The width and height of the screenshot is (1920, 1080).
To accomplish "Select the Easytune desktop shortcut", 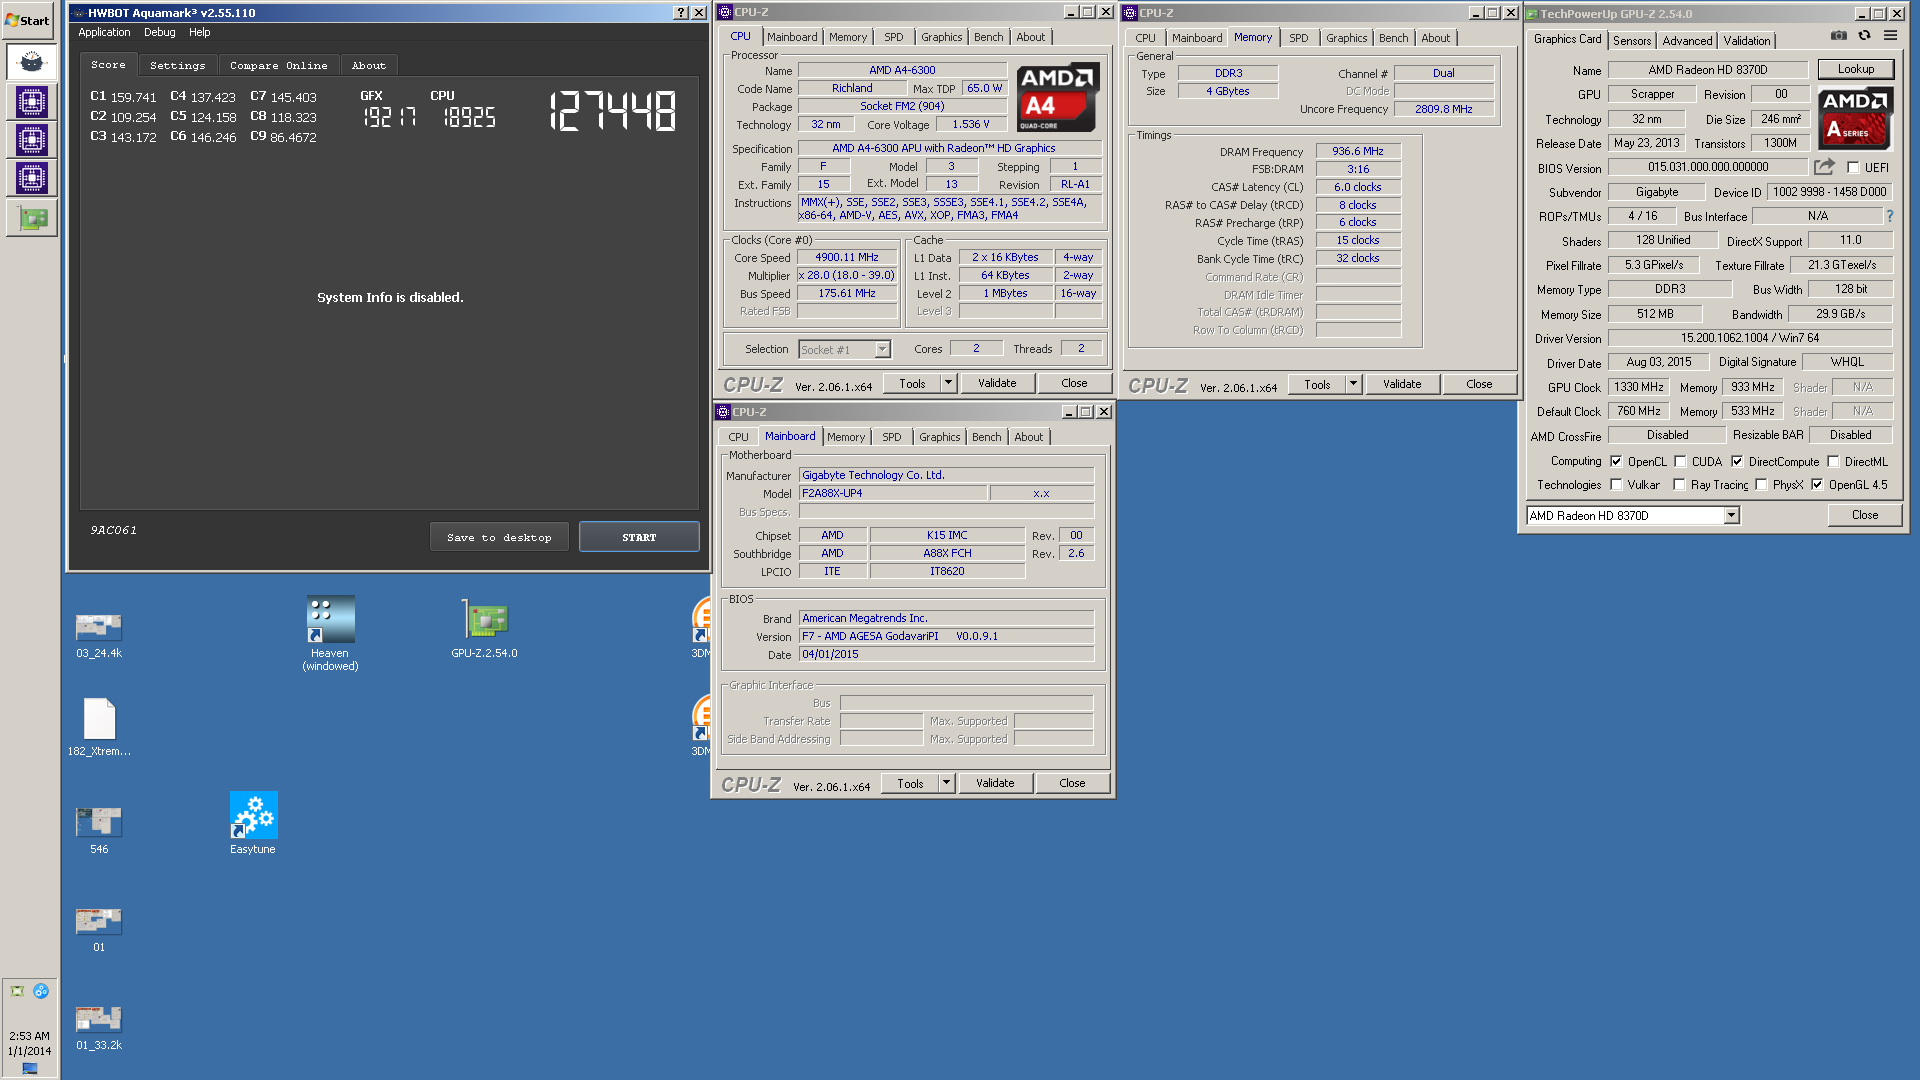I will (x=253, y=823).
